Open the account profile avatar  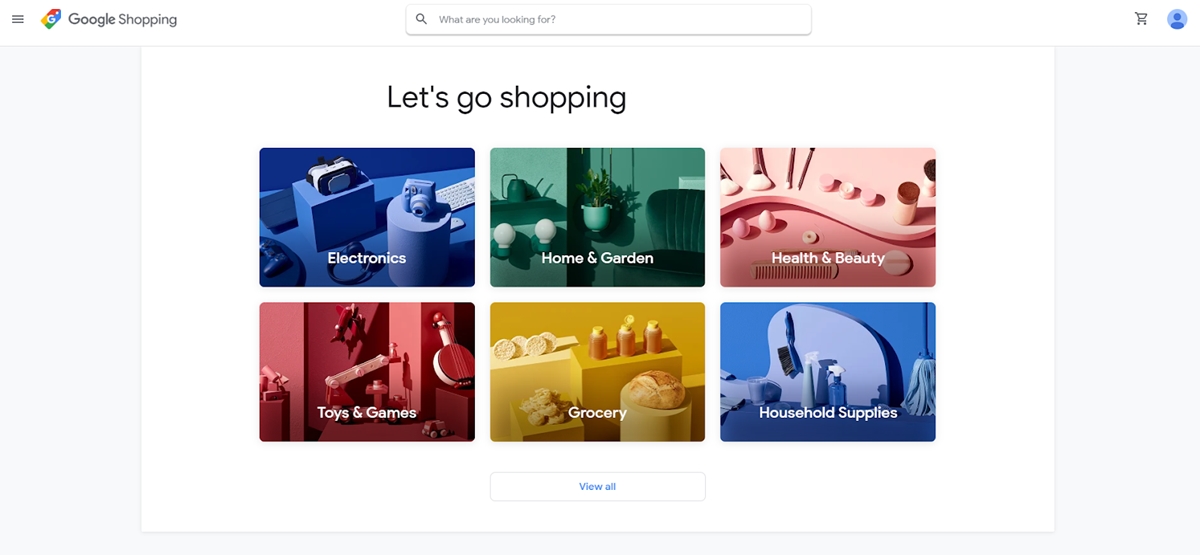(1177, 19)
